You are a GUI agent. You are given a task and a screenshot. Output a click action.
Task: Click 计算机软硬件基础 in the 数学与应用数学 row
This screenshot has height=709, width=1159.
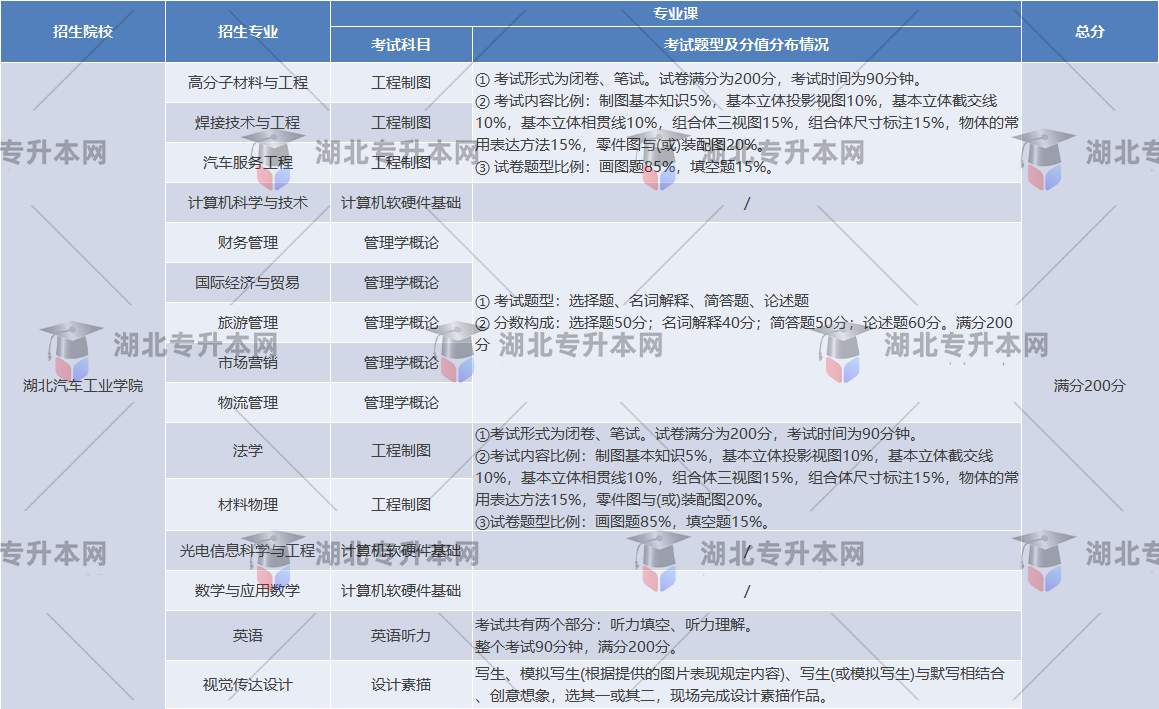[401, 591]
